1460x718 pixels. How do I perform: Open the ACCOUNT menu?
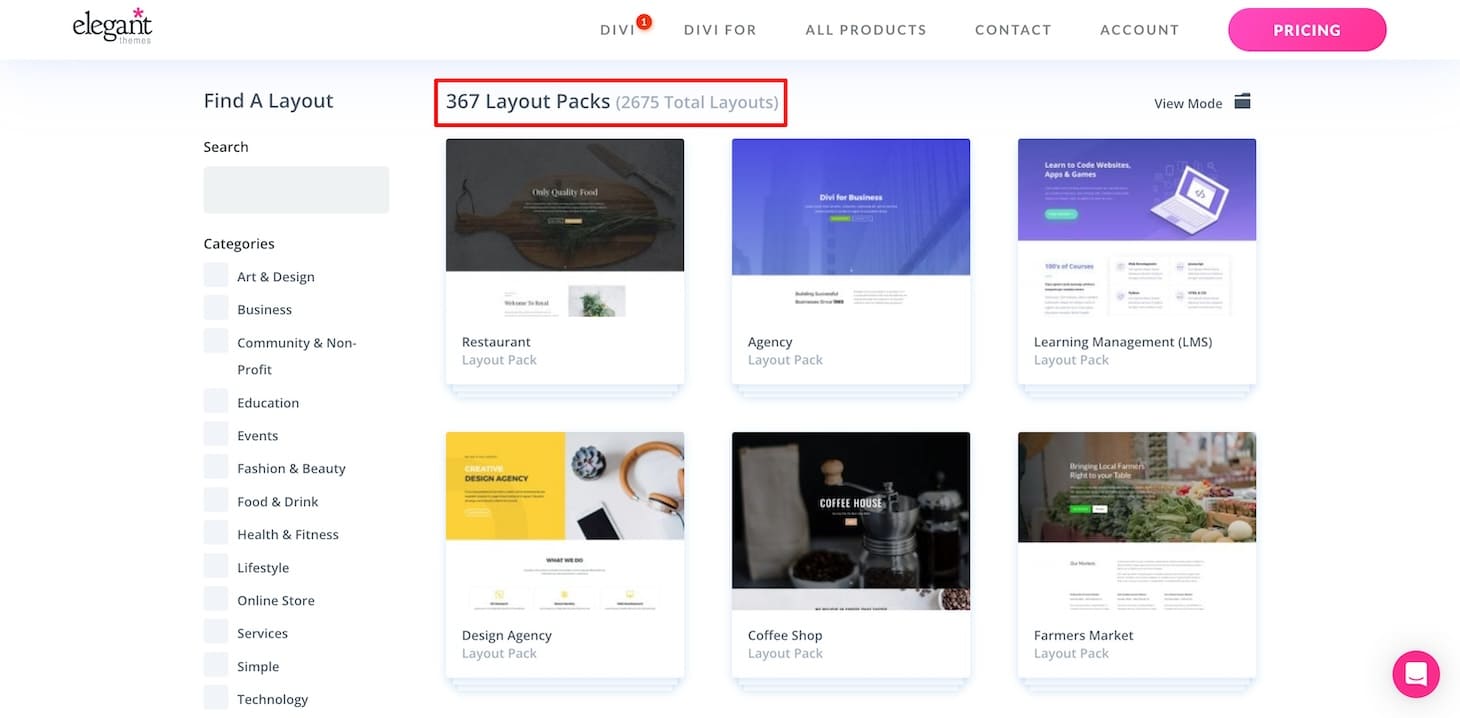(1139, 29)
